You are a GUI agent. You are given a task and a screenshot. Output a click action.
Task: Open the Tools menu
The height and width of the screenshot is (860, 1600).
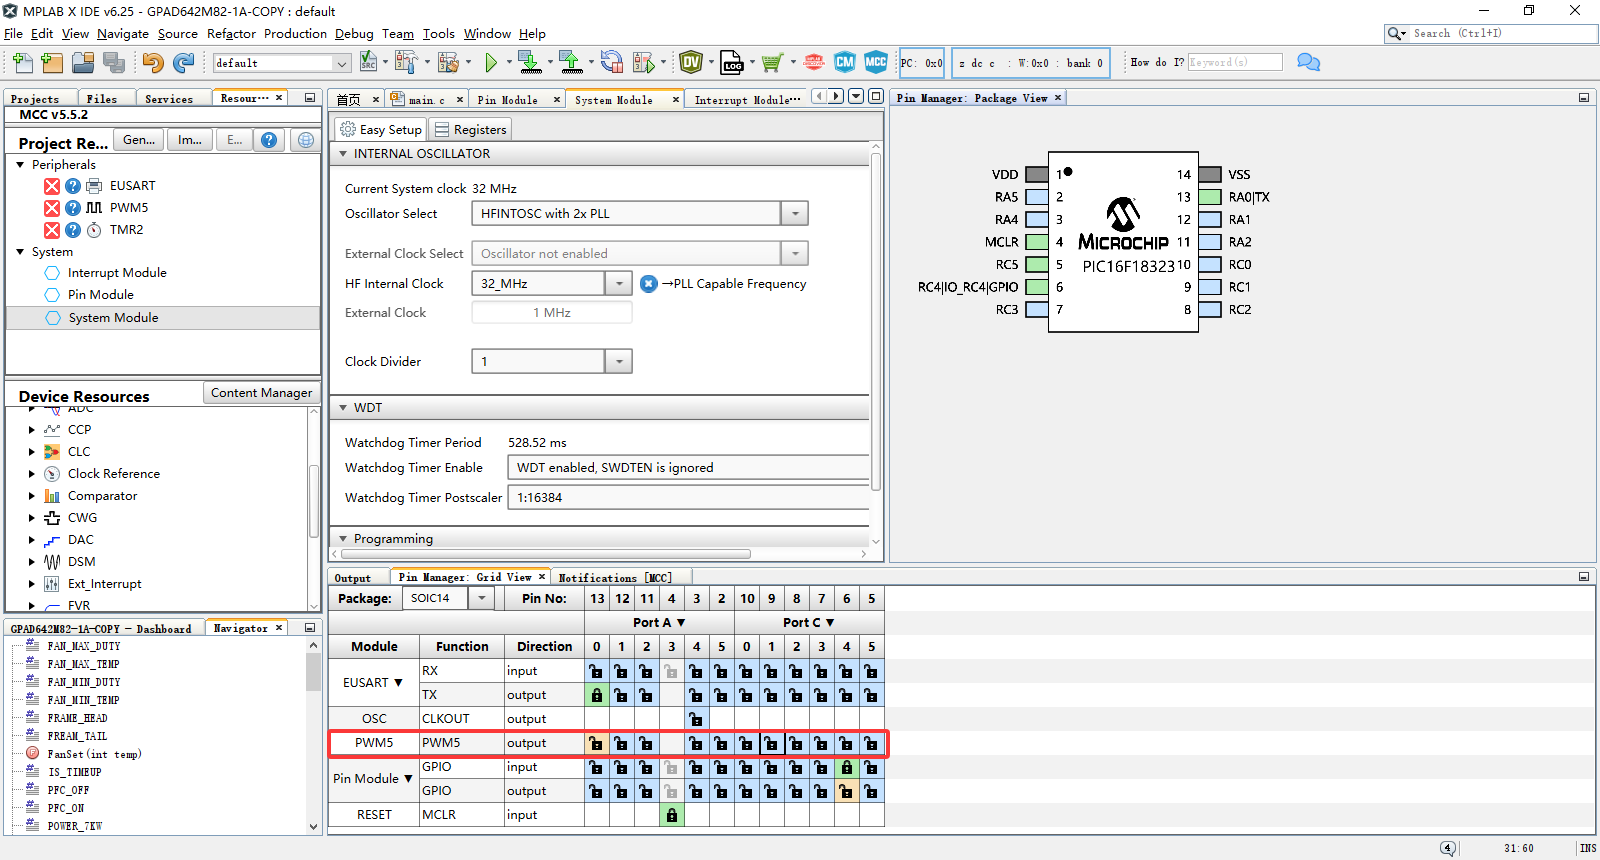pos(438,34)
